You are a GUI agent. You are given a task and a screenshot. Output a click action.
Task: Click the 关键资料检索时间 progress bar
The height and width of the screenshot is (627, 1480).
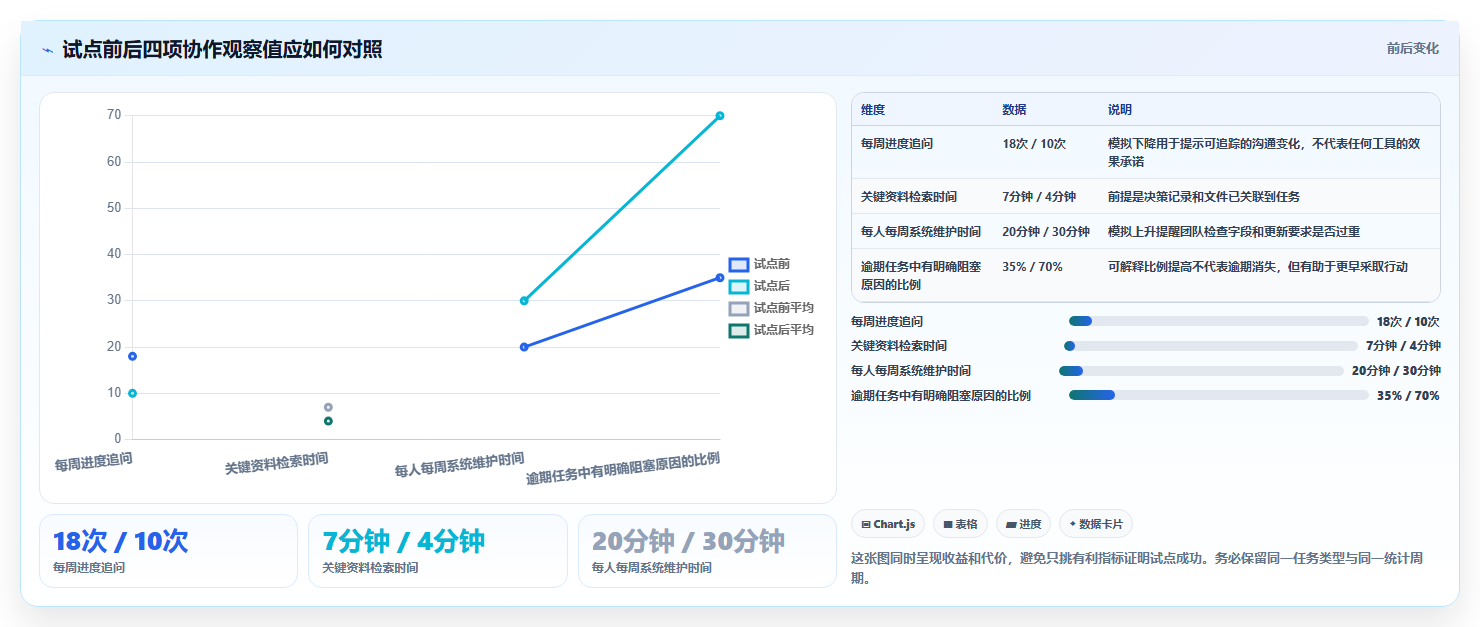tap(1210, 346)
